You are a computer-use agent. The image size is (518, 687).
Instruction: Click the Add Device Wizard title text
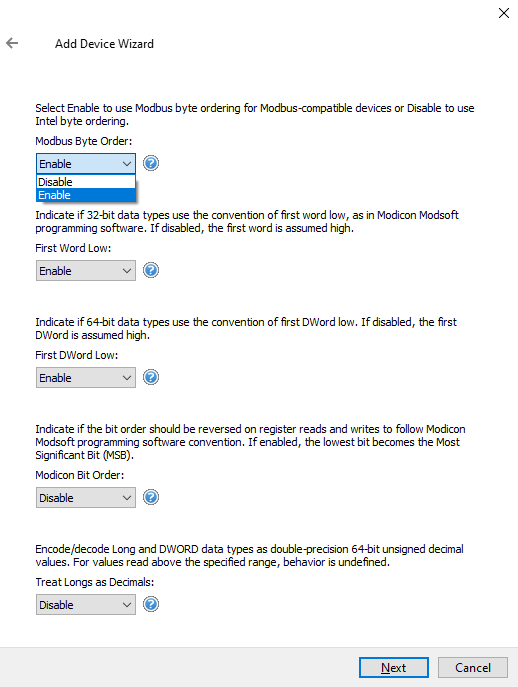[x=104, y=44]
